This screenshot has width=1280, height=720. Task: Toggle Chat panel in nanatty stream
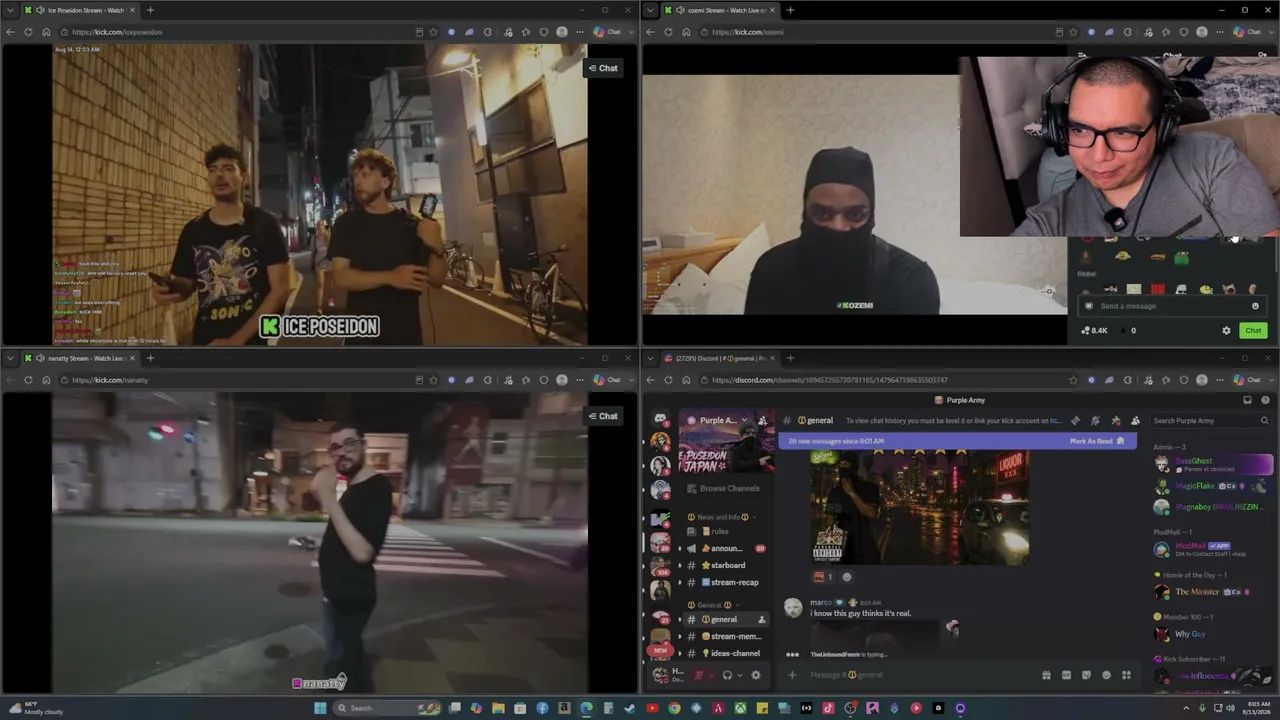tap(603, 416)
